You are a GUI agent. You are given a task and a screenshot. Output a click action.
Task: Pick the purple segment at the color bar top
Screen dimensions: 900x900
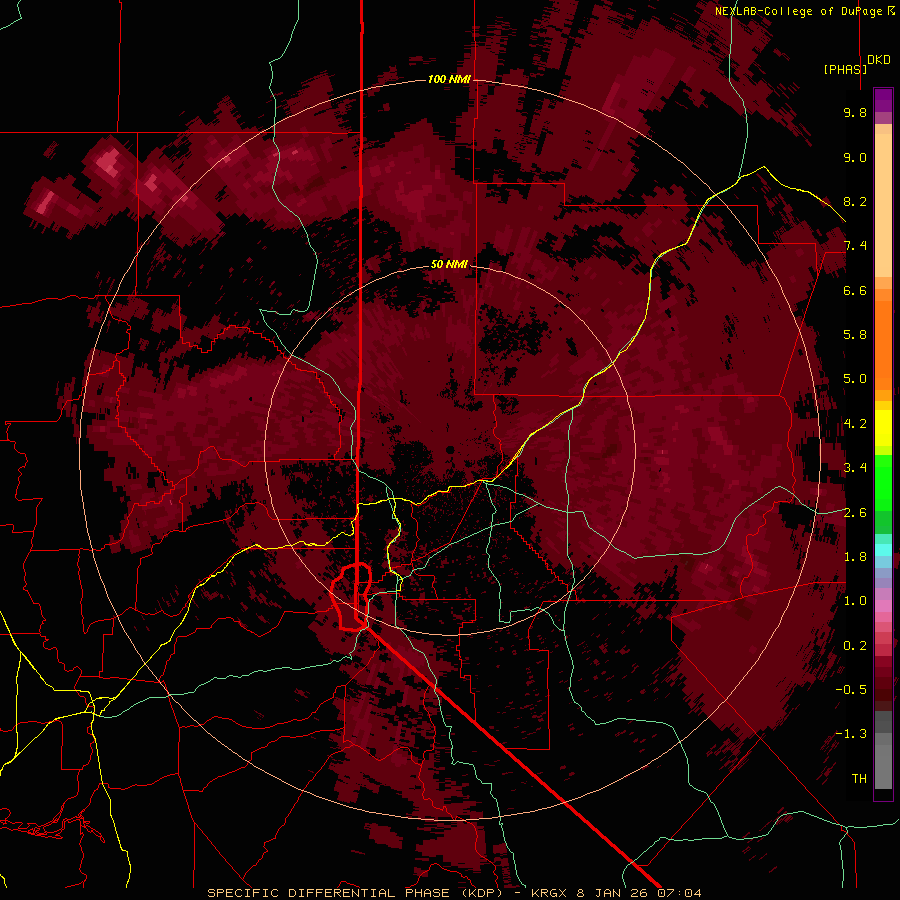point(883,100)
